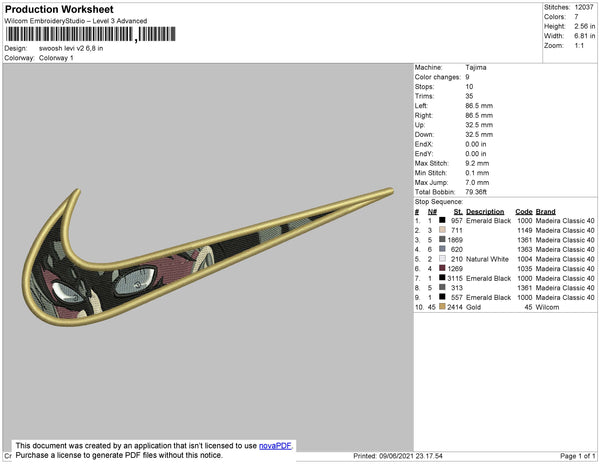Click the Wilcom brand in row 10

coord(547,307)
